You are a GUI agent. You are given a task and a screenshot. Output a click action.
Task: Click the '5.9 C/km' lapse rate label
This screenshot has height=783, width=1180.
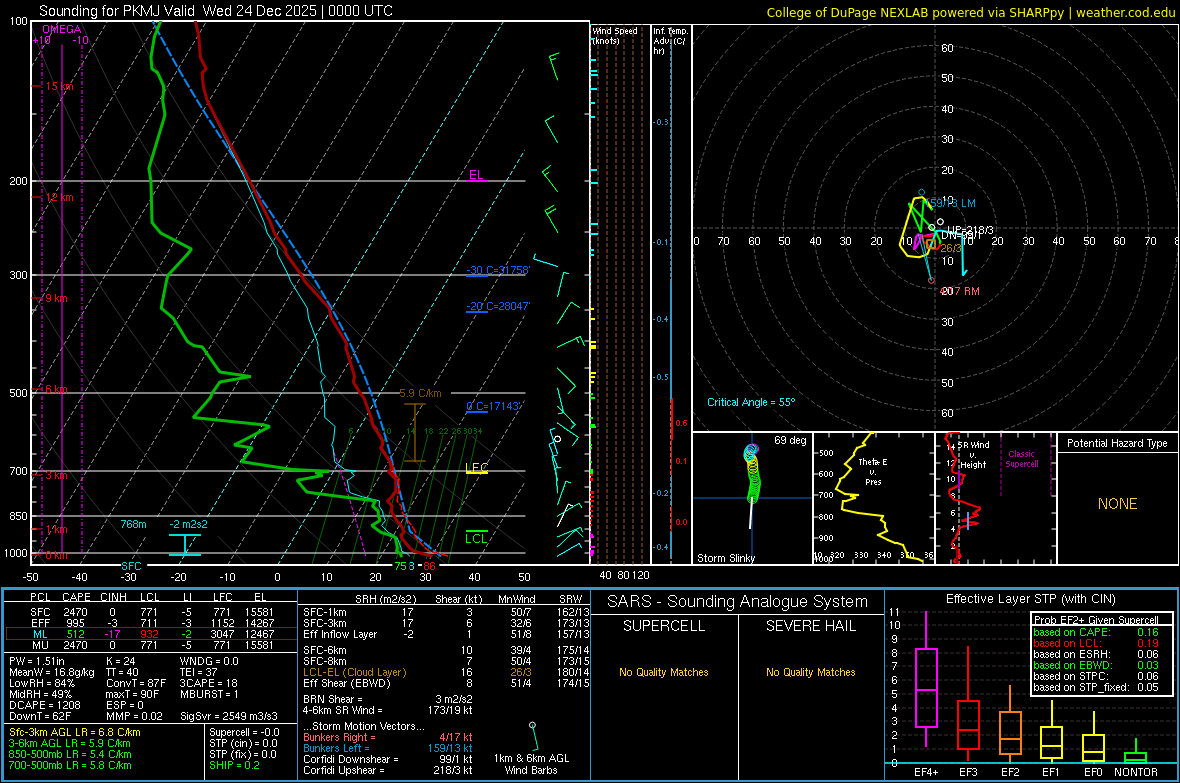pos(420,393)
